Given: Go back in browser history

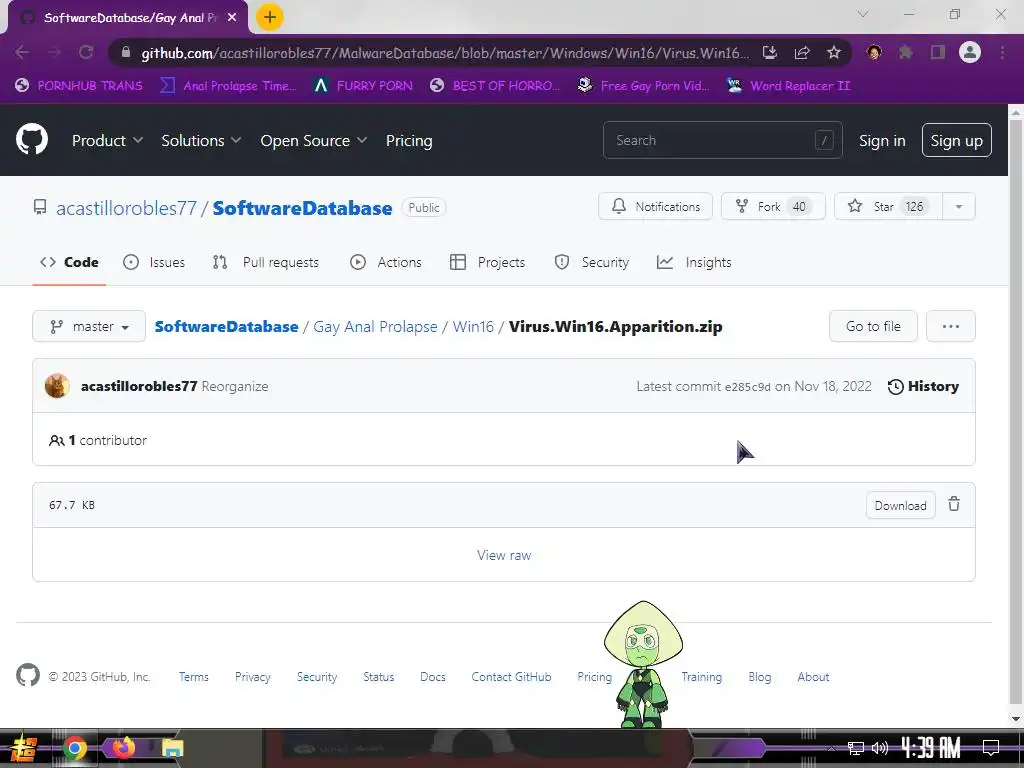Looking at the screenshot, I should click(22, 52).
